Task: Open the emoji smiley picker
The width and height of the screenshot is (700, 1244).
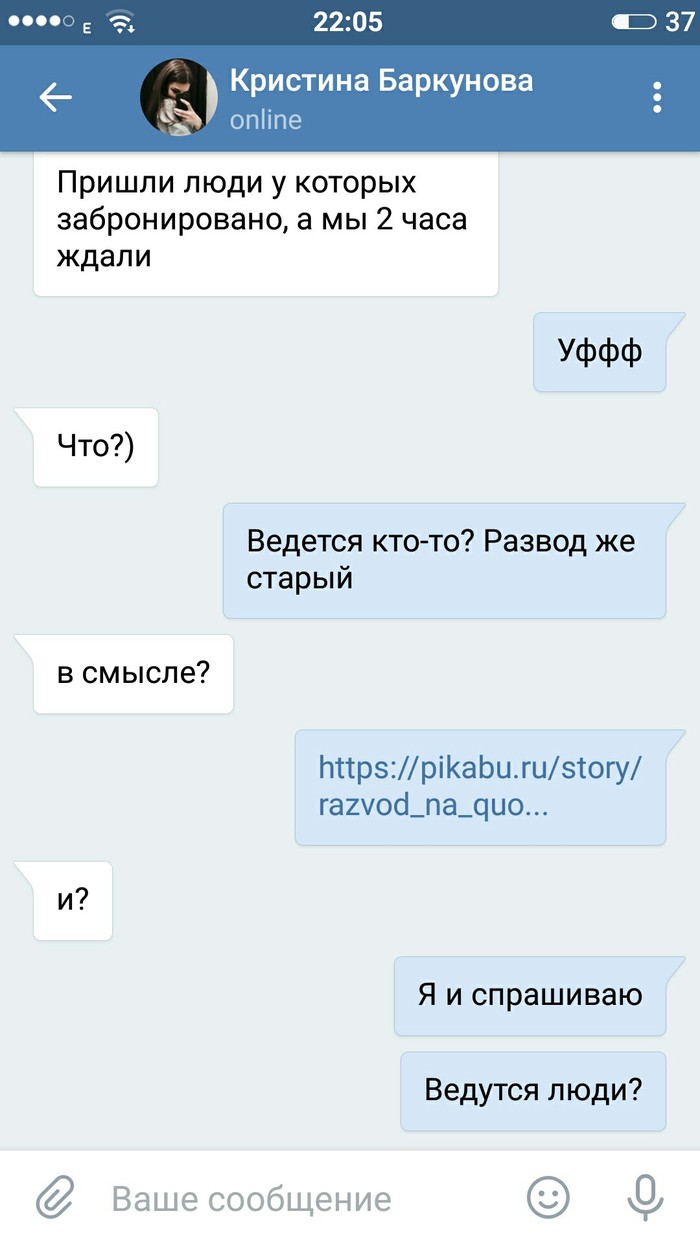Action: [x=548, y=1197]
